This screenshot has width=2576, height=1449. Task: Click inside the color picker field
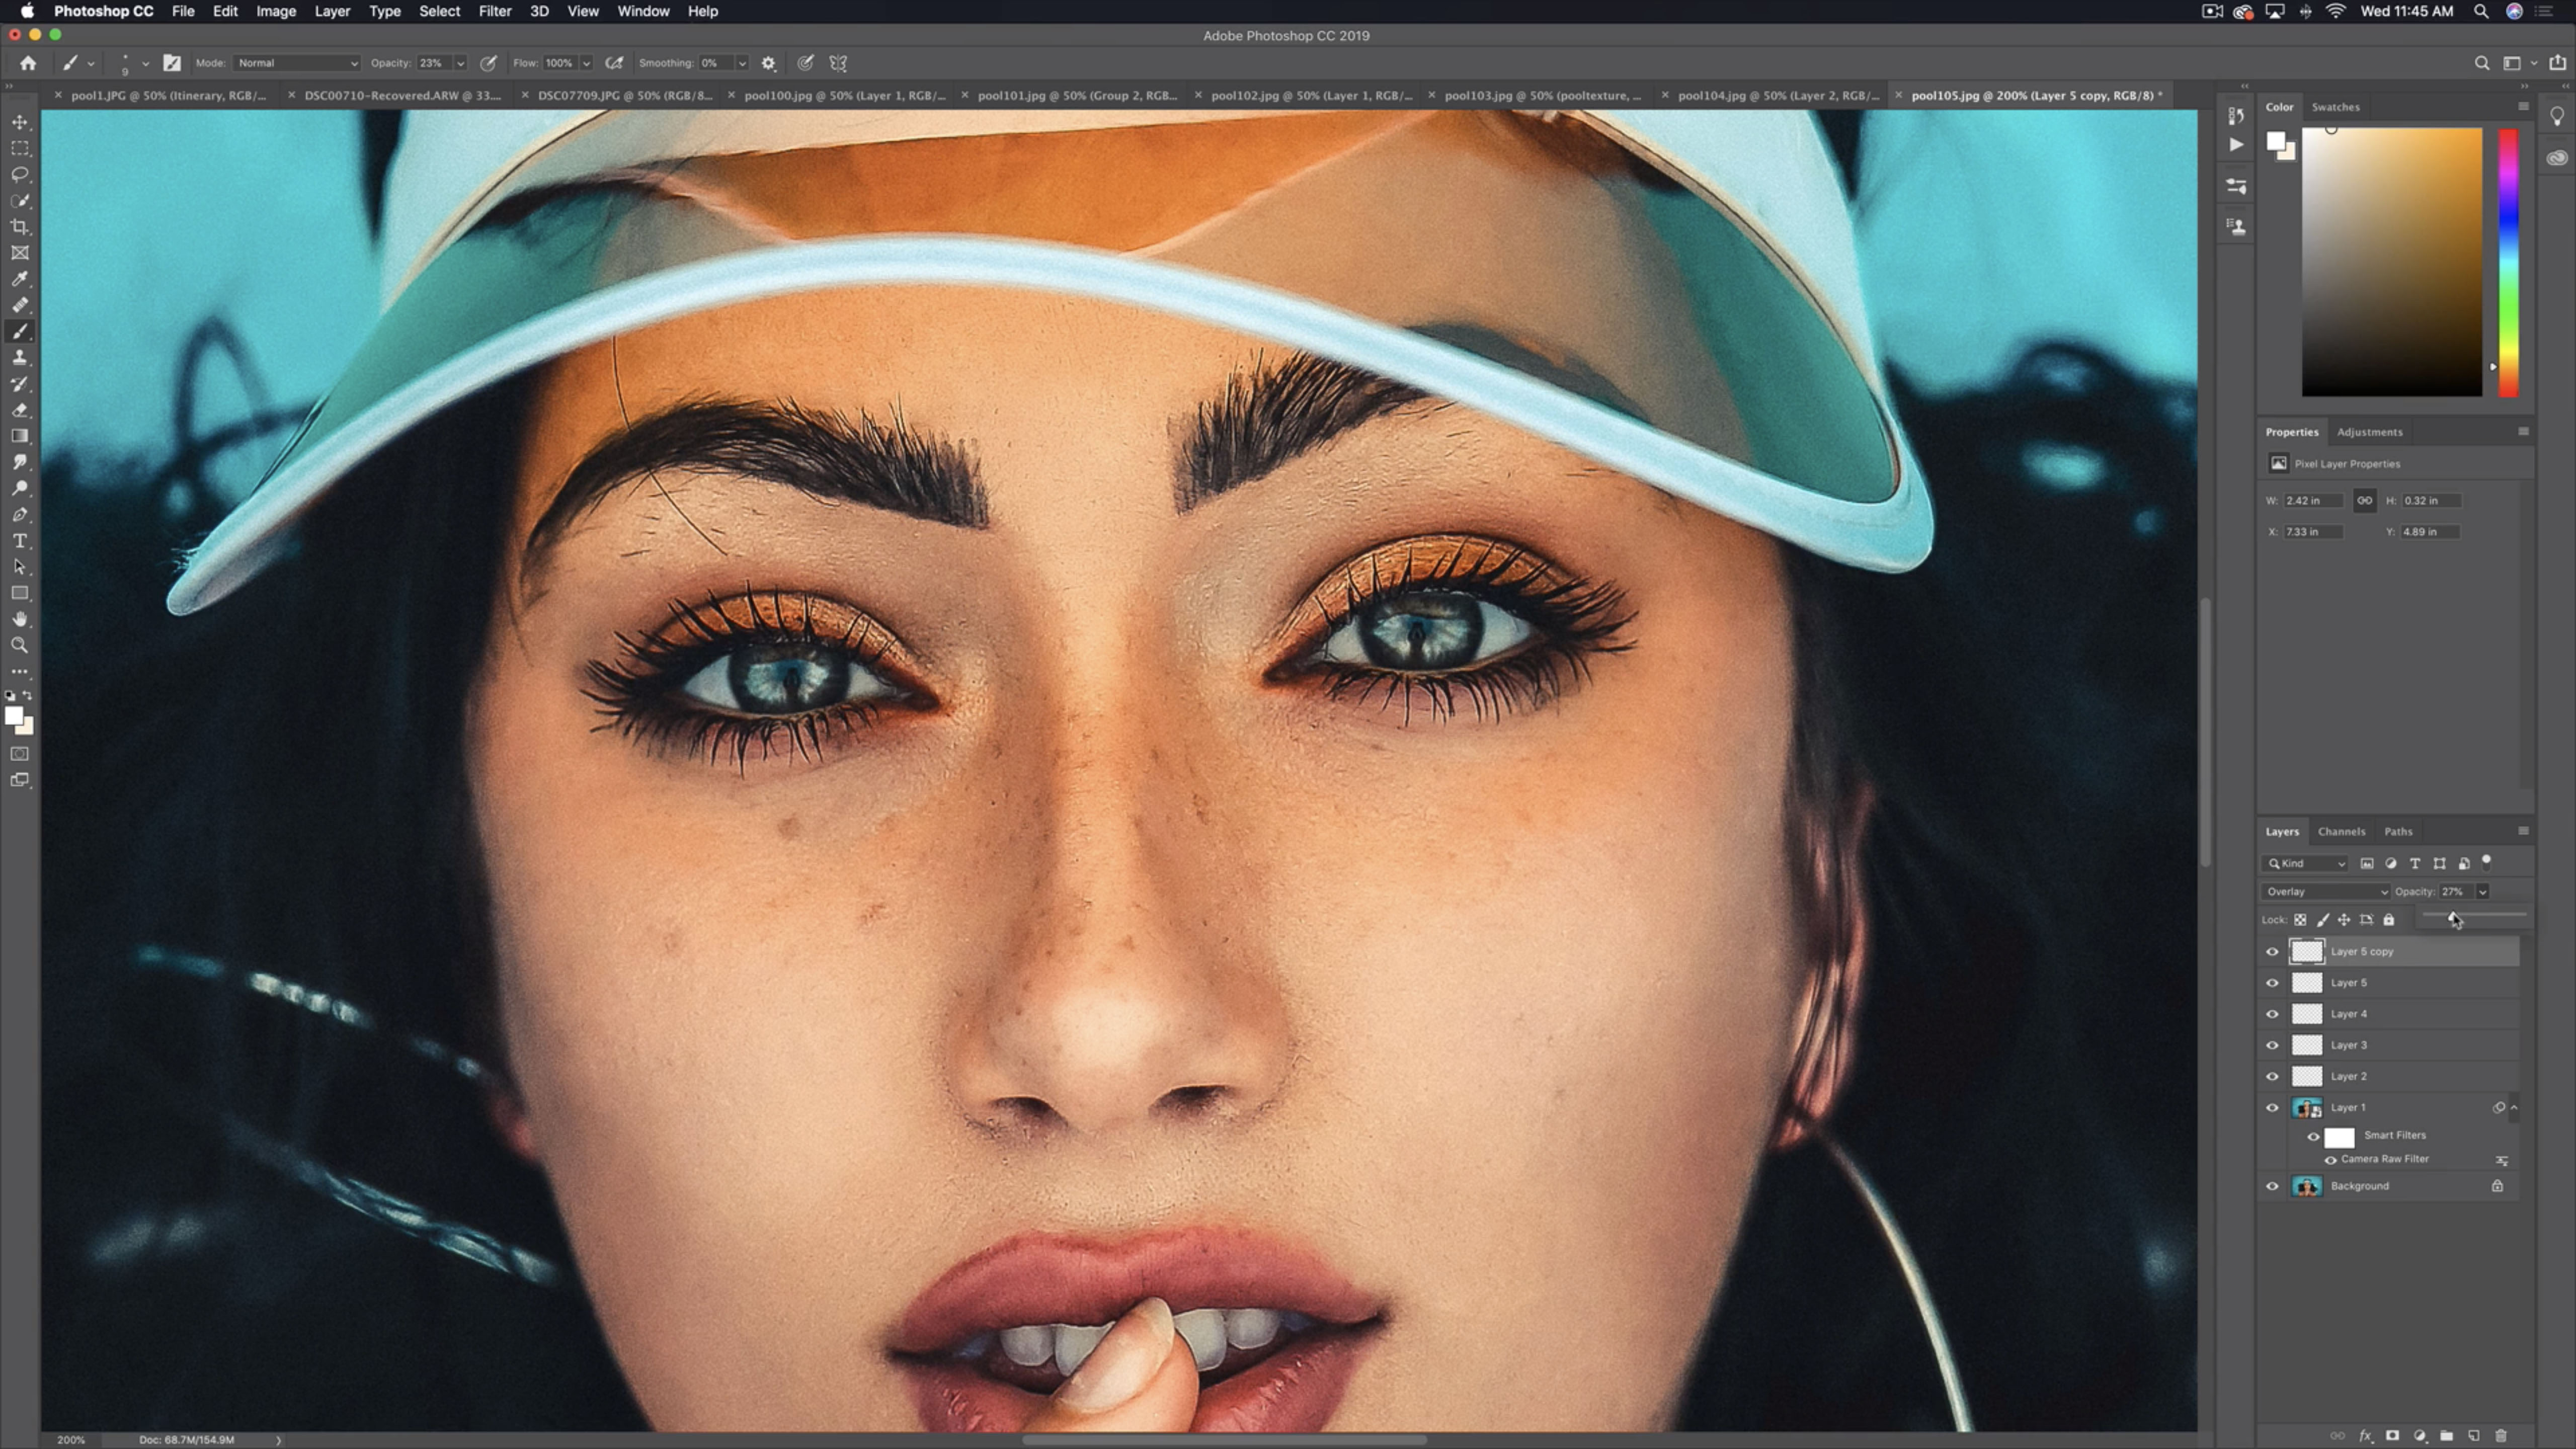pyautogui.click(x=2391, y=262)
